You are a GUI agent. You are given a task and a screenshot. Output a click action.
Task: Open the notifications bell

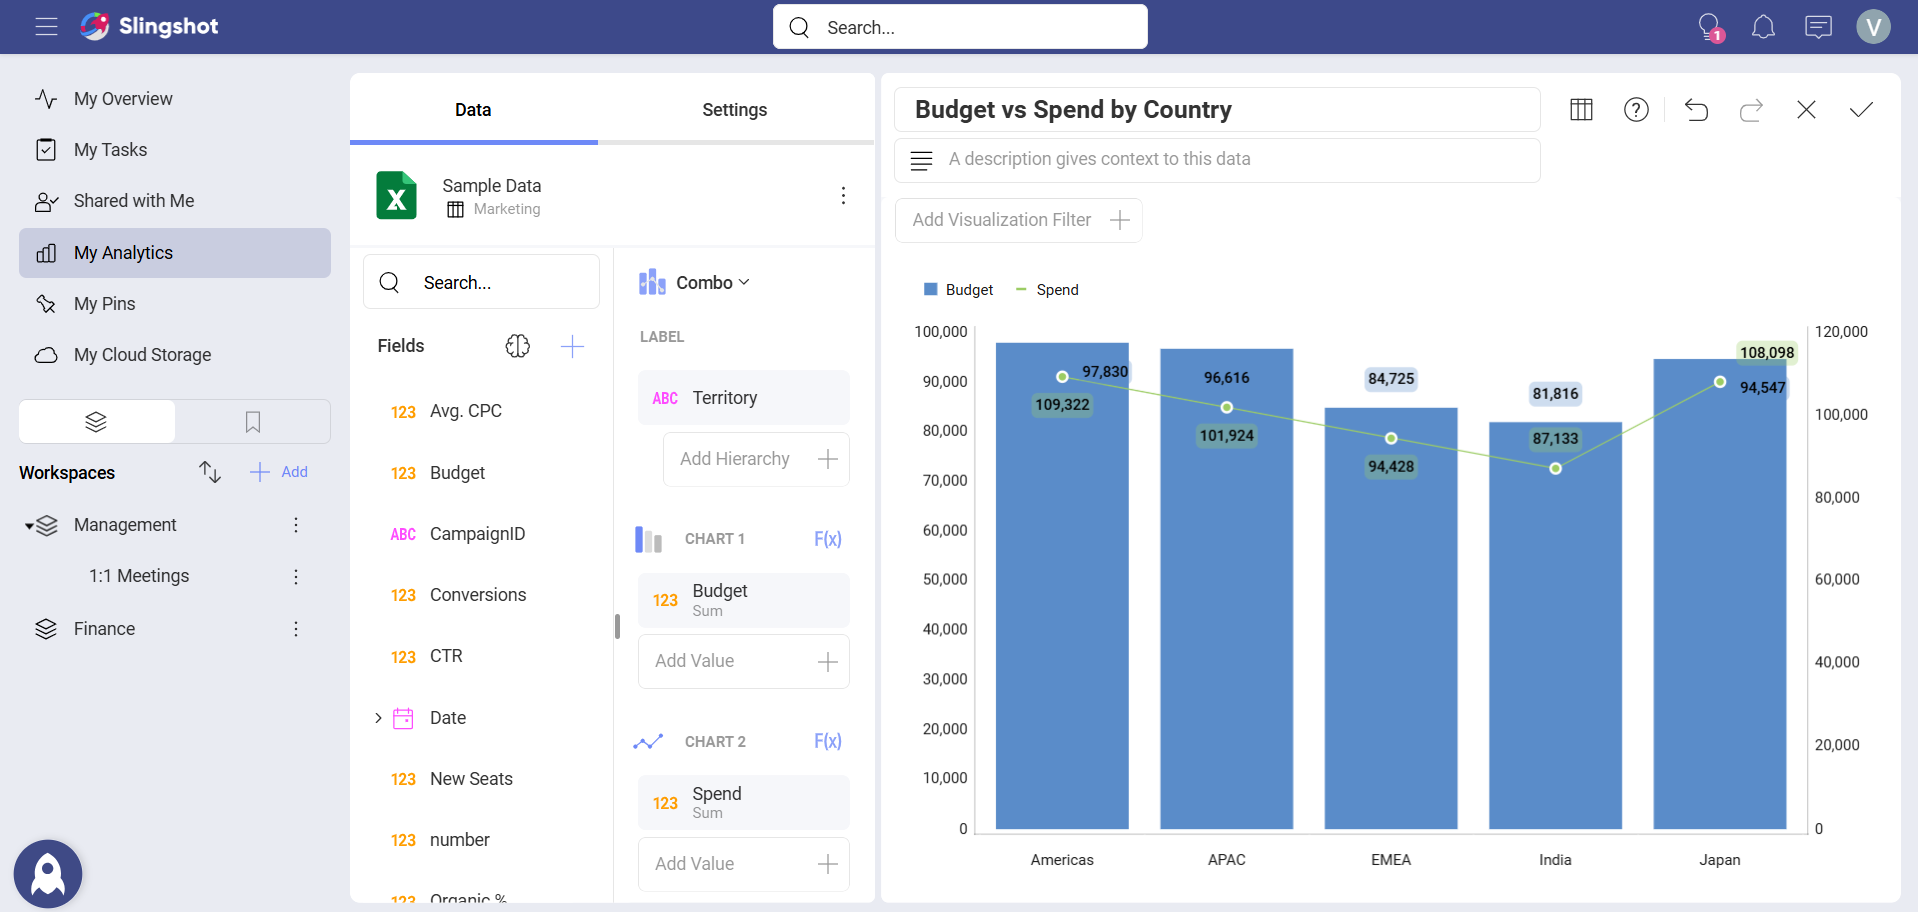[1763, 27]
